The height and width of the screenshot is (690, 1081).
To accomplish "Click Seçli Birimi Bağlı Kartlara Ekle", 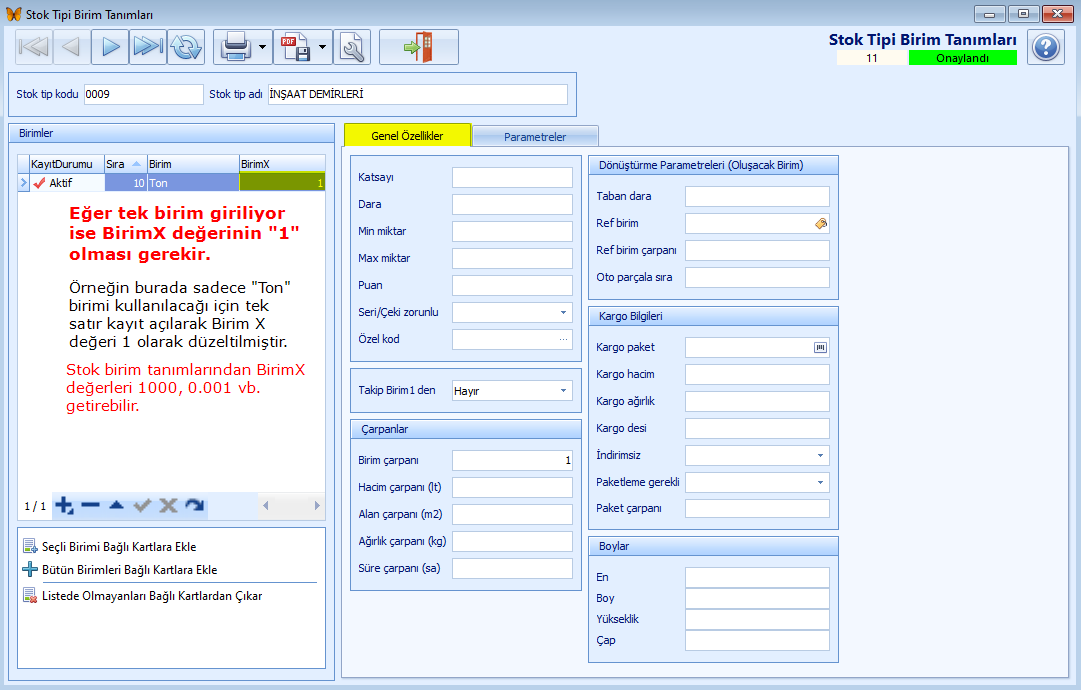I will (119, 547).
